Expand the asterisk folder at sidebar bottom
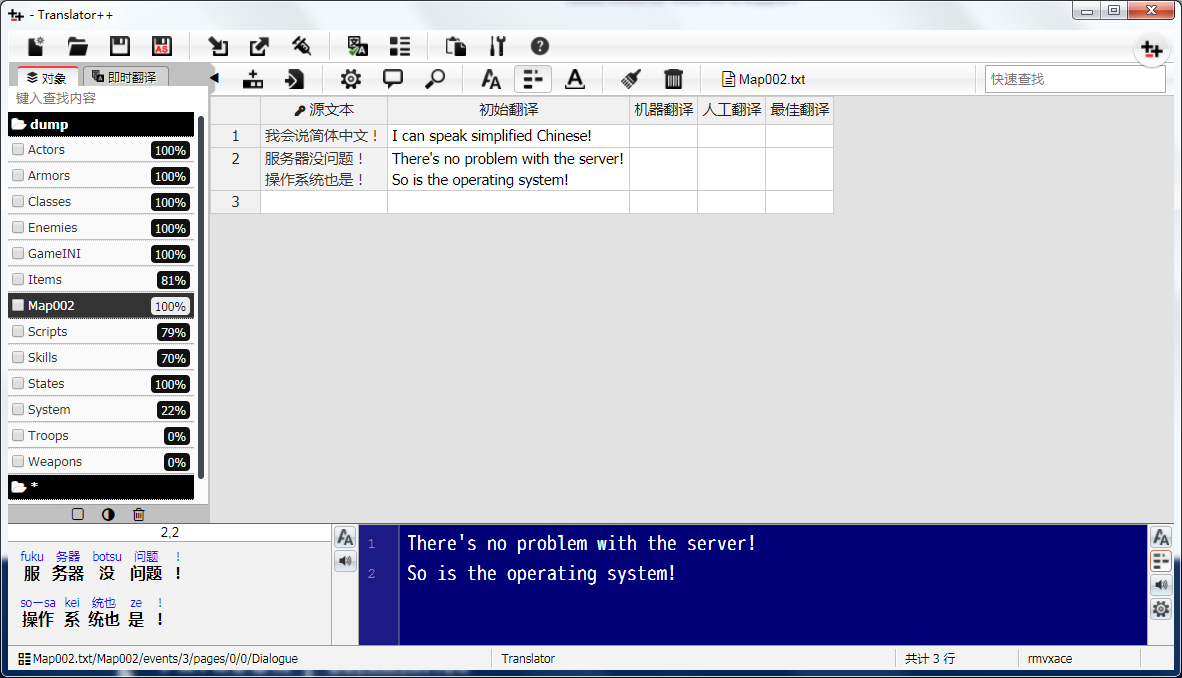Image resolution: width=1182 pixels, height=678 pixels. tap(100, 488)
